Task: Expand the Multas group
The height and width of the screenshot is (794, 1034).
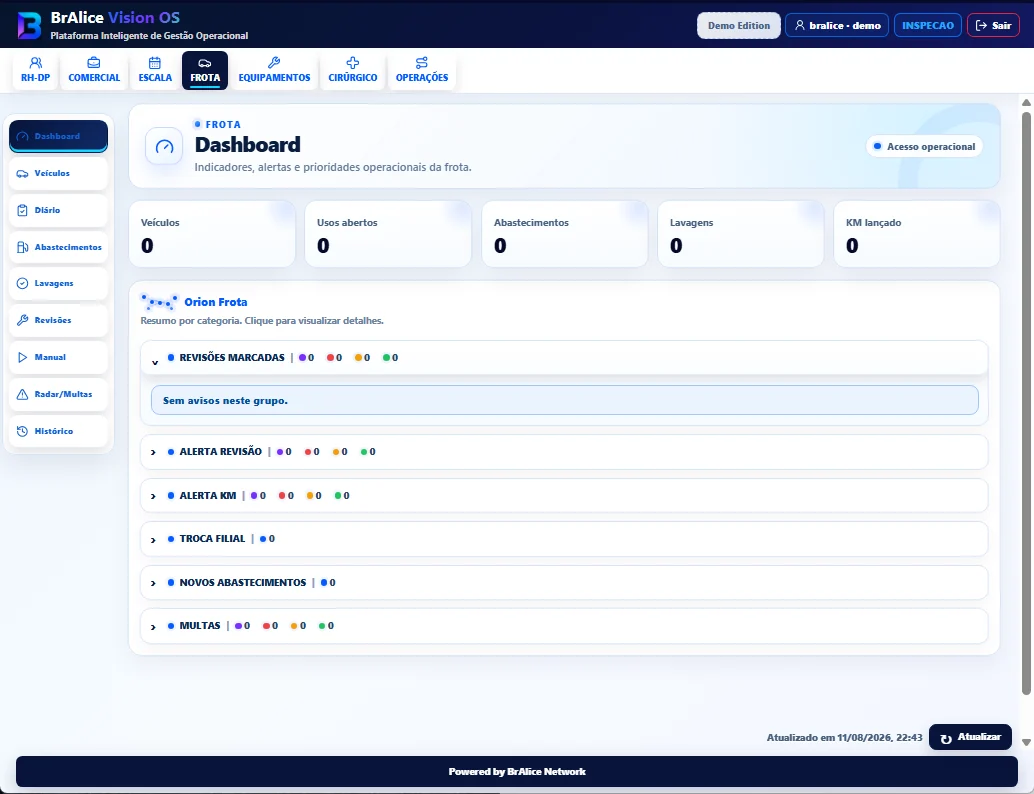Action: point(564,626)
